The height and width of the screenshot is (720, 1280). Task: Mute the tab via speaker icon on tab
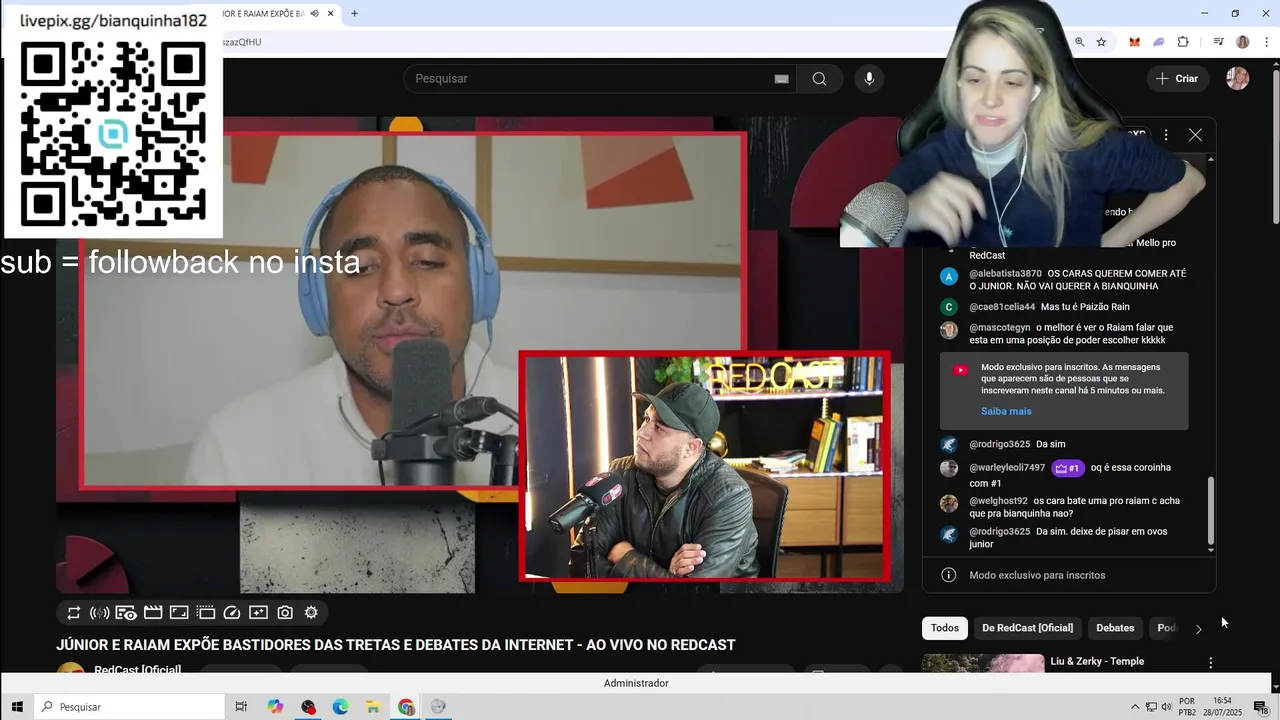(314, 13)
